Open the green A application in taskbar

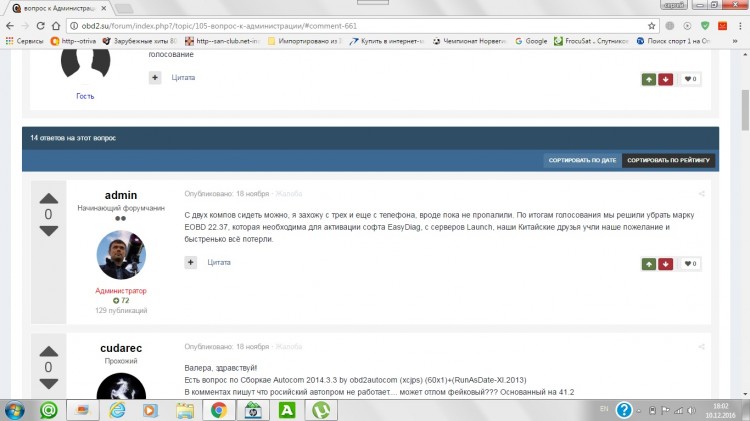[287, 410]
